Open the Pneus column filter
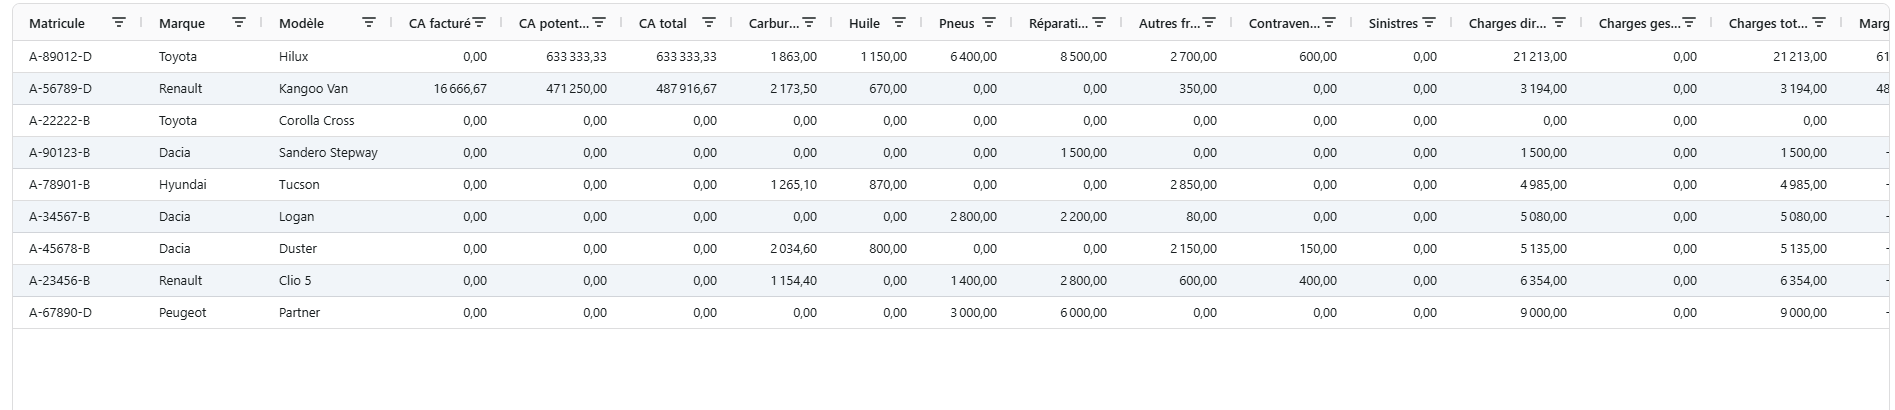1895x410 pixels. (989, 23)
